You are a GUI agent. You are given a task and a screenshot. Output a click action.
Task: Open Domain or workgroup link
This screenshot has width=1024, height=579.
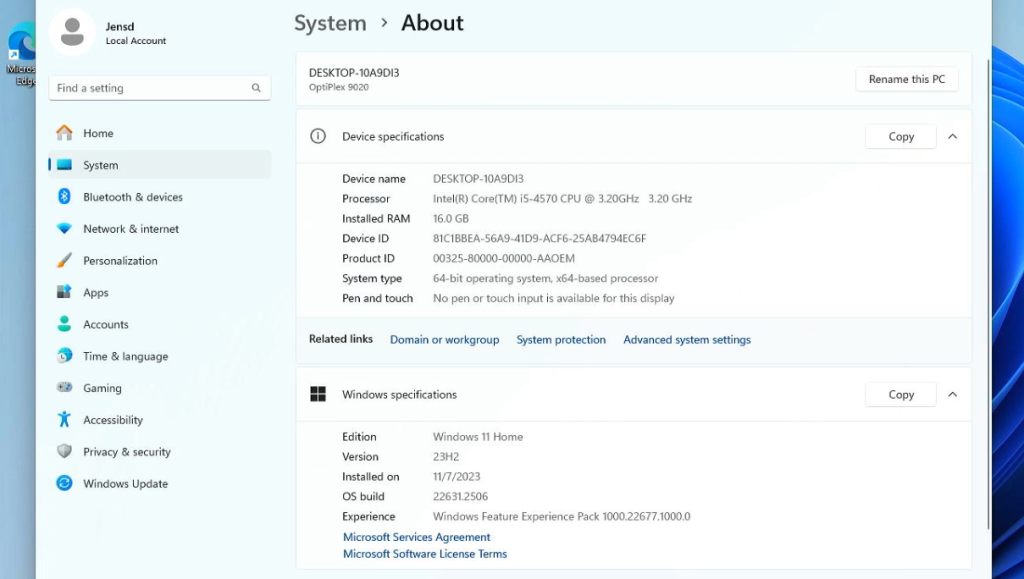point(444,339)
